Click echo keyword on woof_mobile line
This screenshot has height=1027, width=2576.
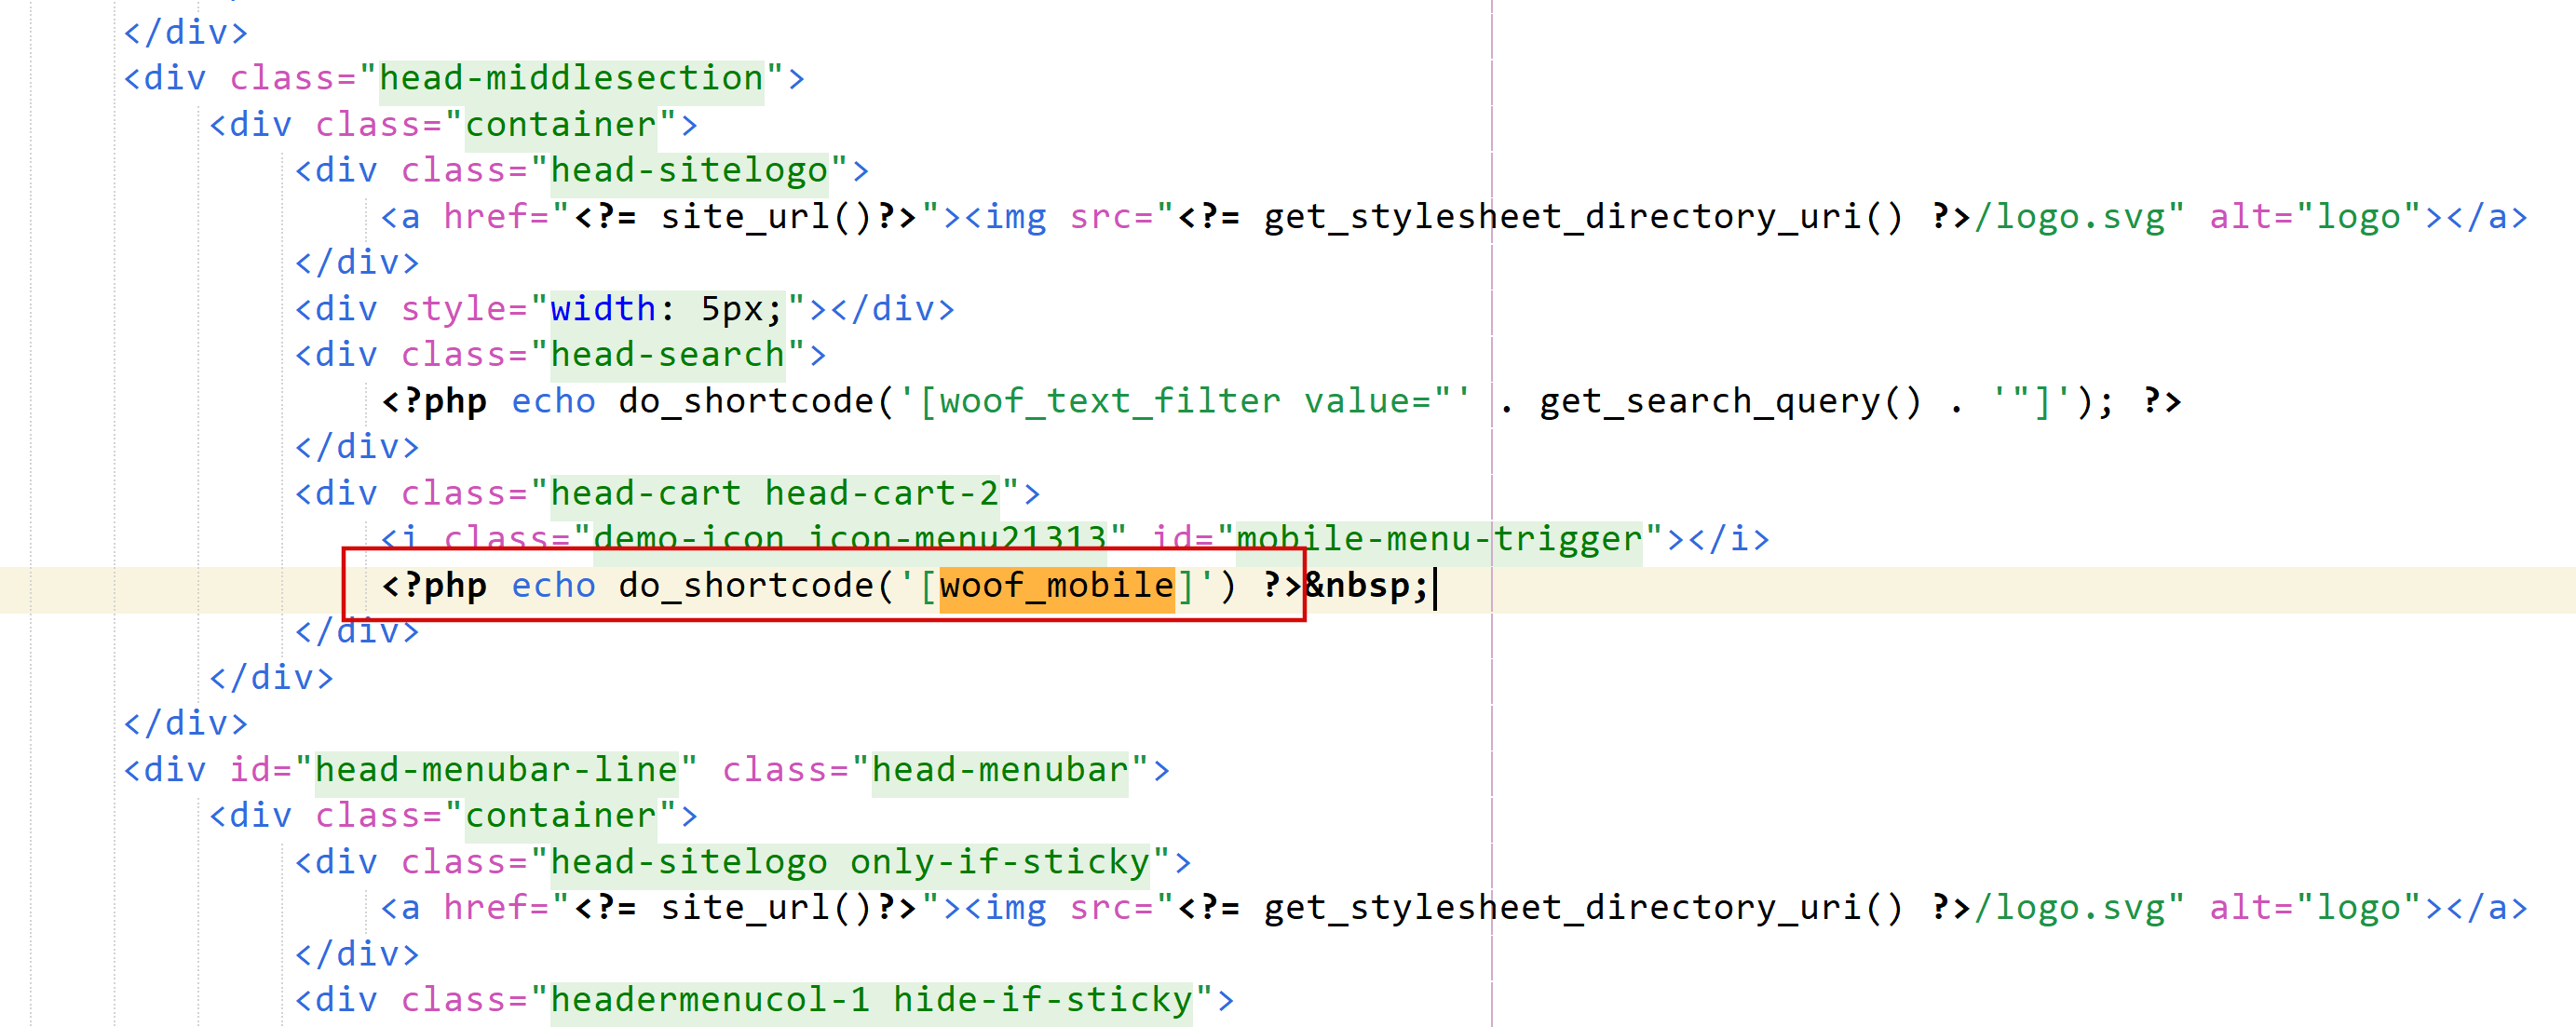point(553,586)
